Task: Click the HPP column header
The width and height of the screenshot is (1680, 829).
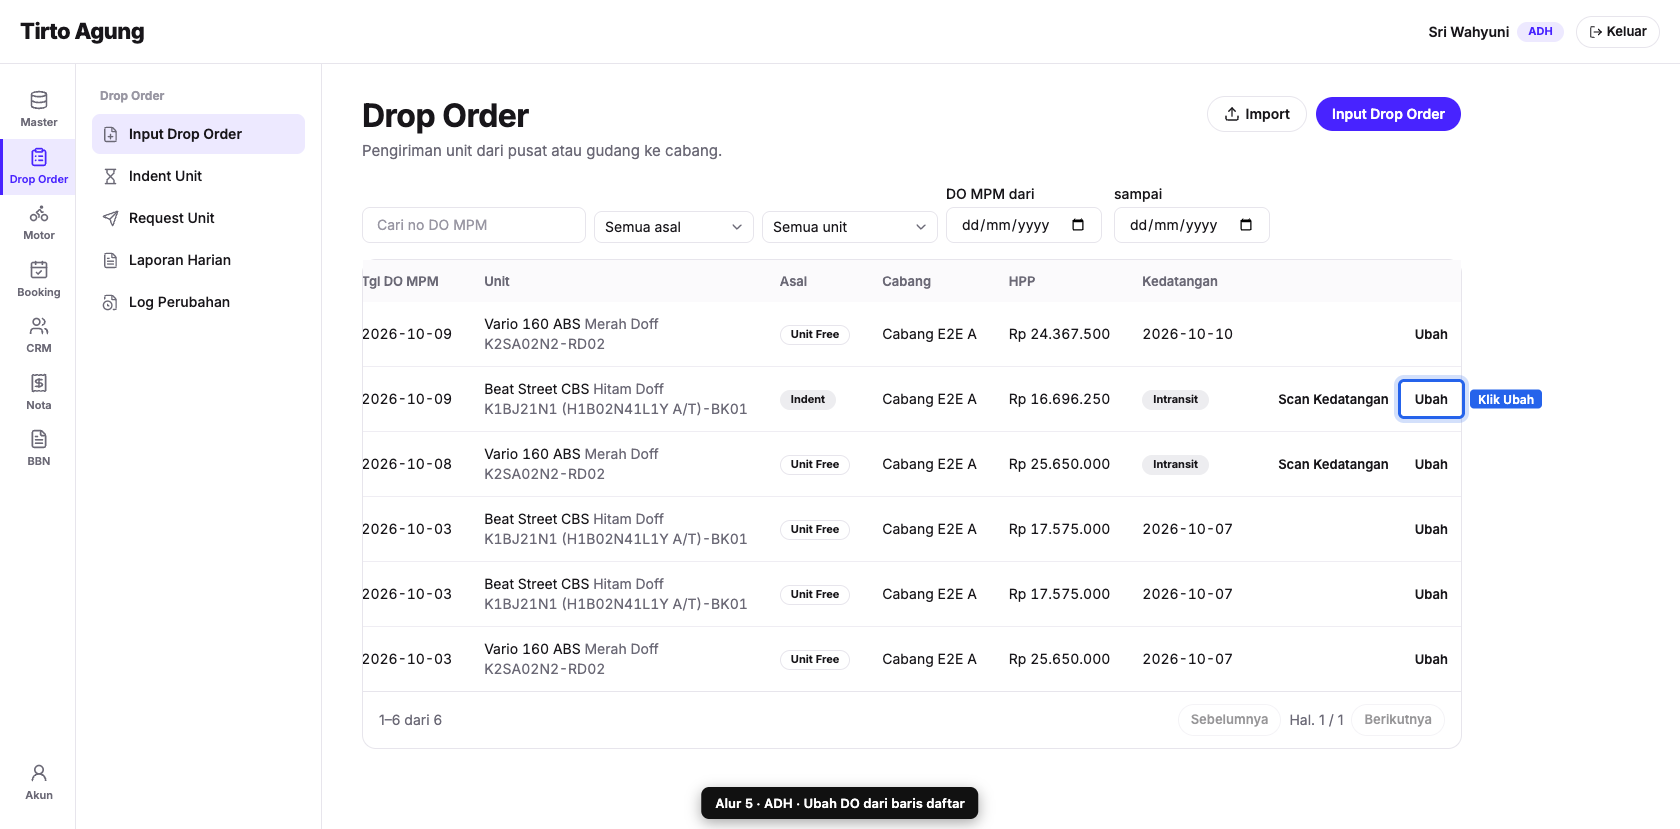Action: [x=1022, y=281]
